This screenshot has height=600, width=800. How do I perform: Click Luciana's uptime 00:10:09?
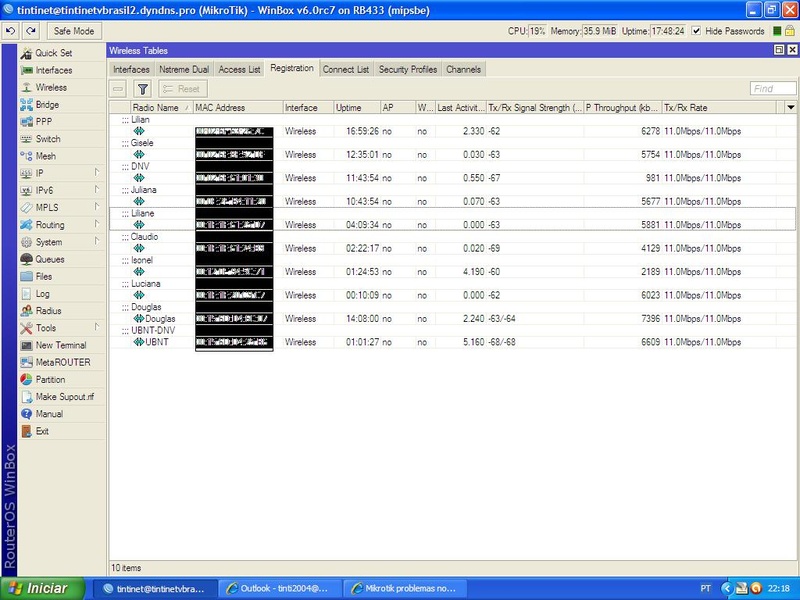tap(362, 295)
